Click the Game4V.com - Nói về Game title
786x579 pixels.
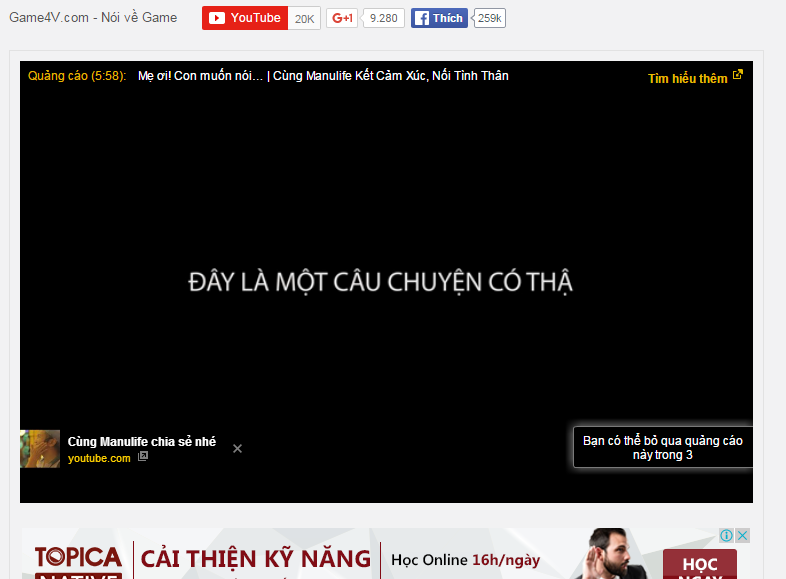(x=93, y=18)
